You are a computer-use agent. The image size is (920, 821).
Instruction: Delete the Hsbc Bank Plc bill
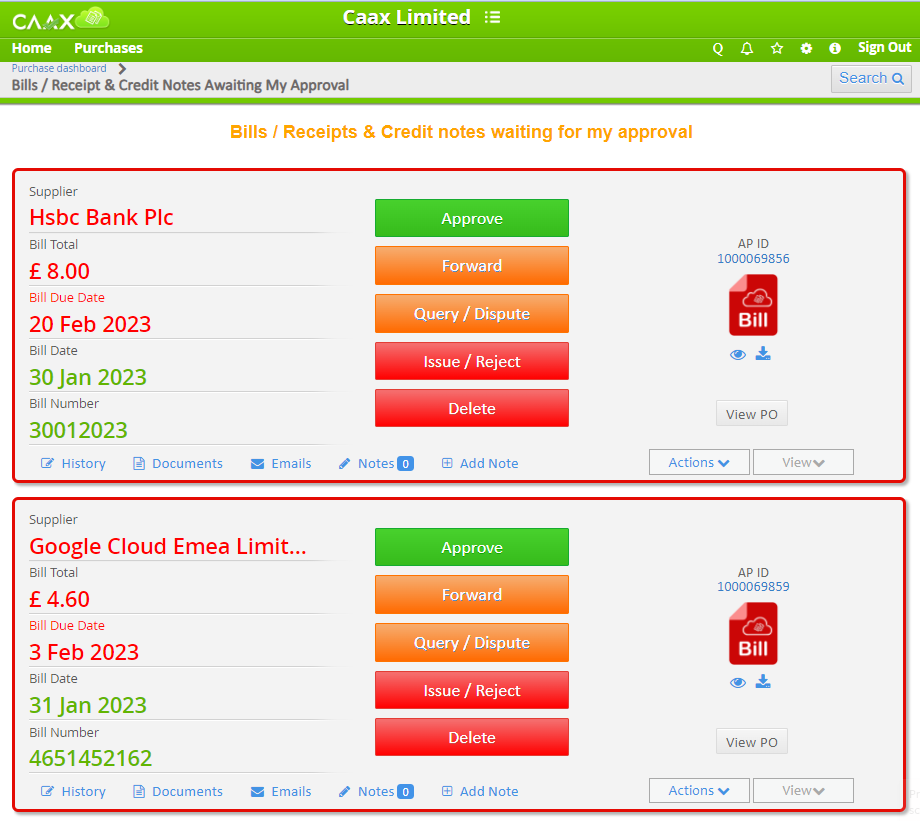[472, 408]
